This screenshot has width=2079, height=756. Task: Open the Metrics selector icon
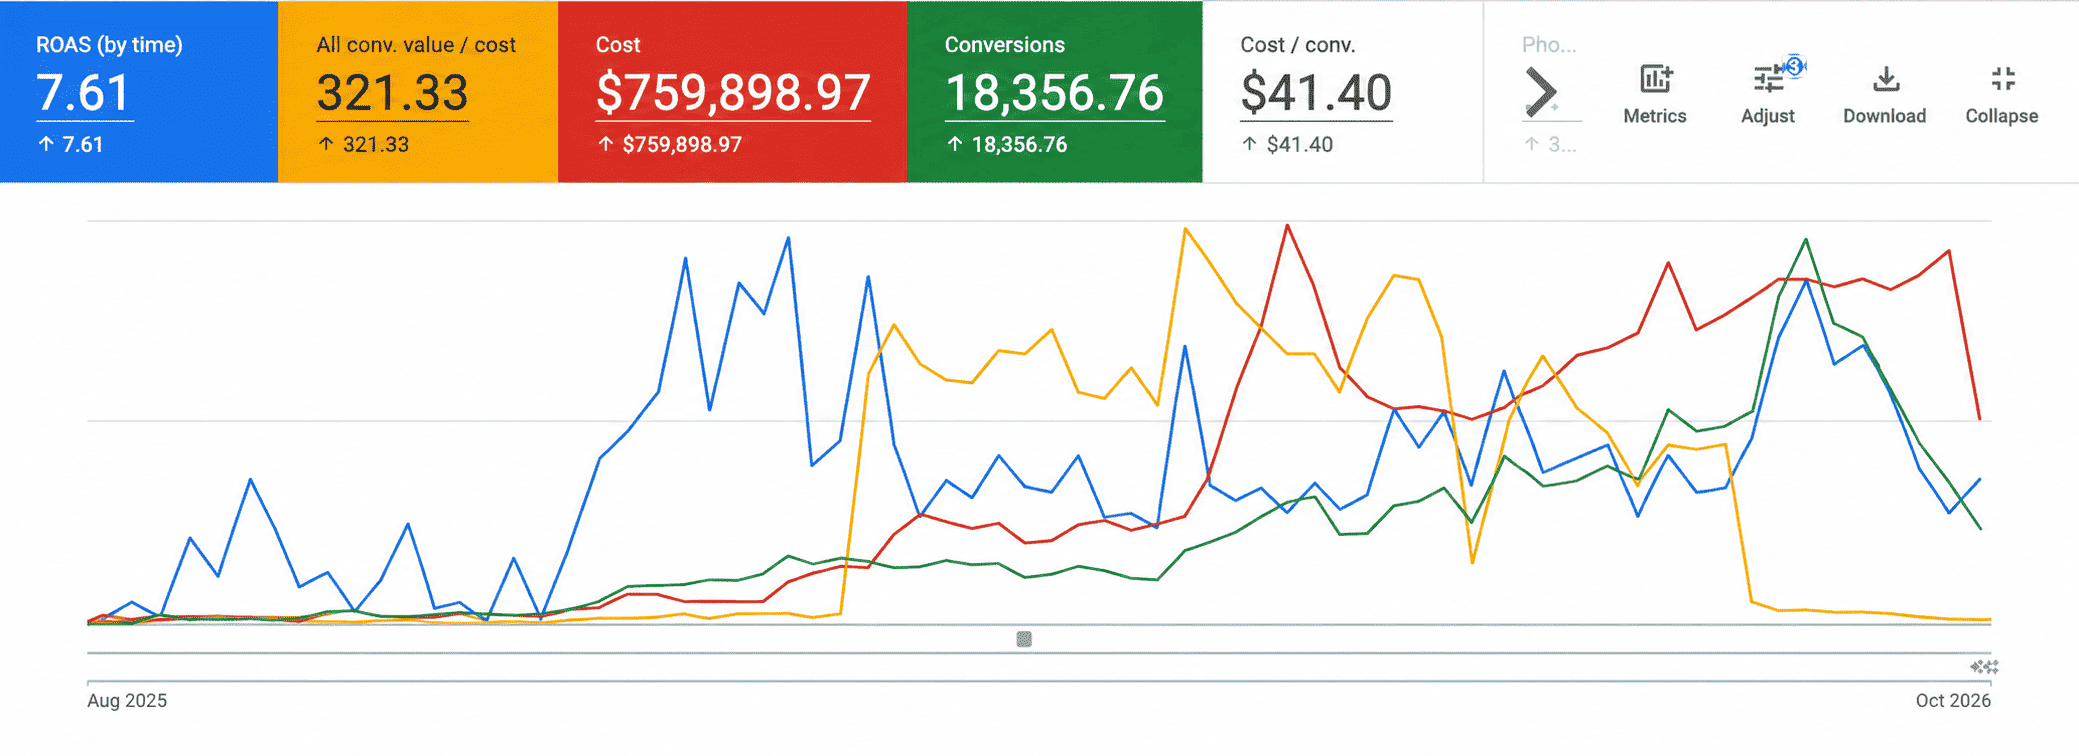point(1655,79)
